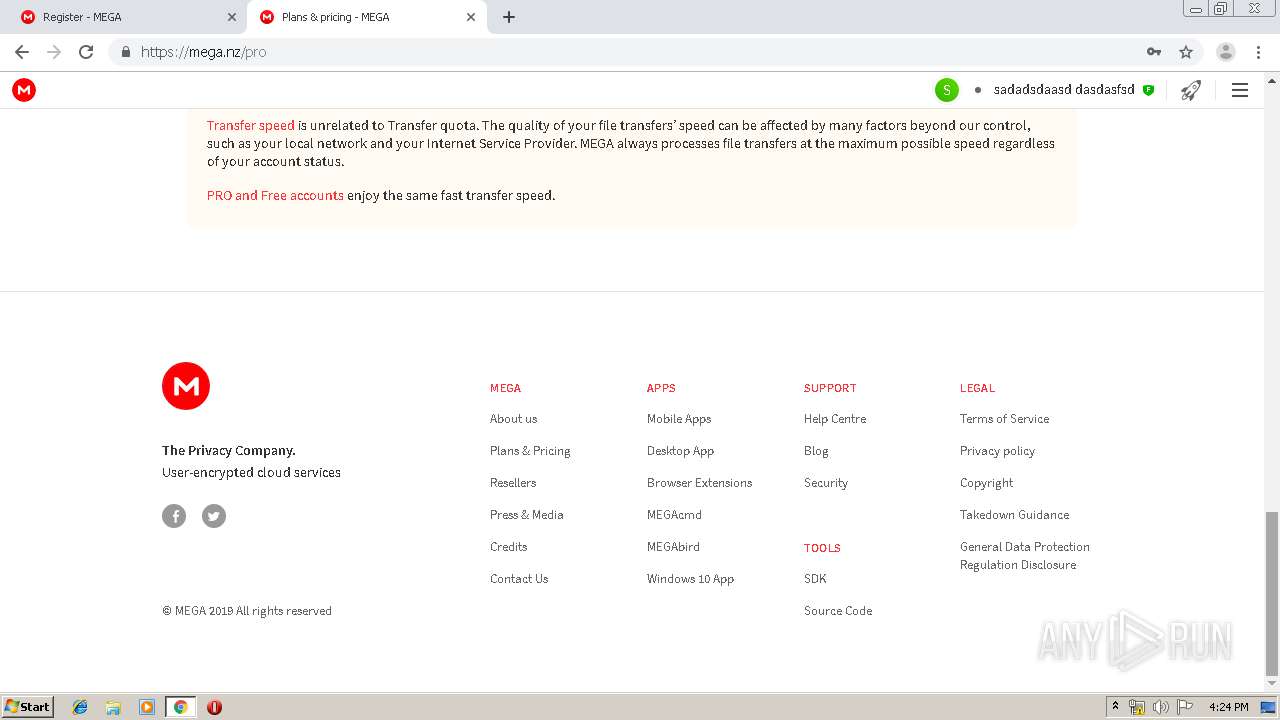Open the Plans & Pricing footer link
1280x720 pixels.
pyautogui.click(x=530, y=451)
